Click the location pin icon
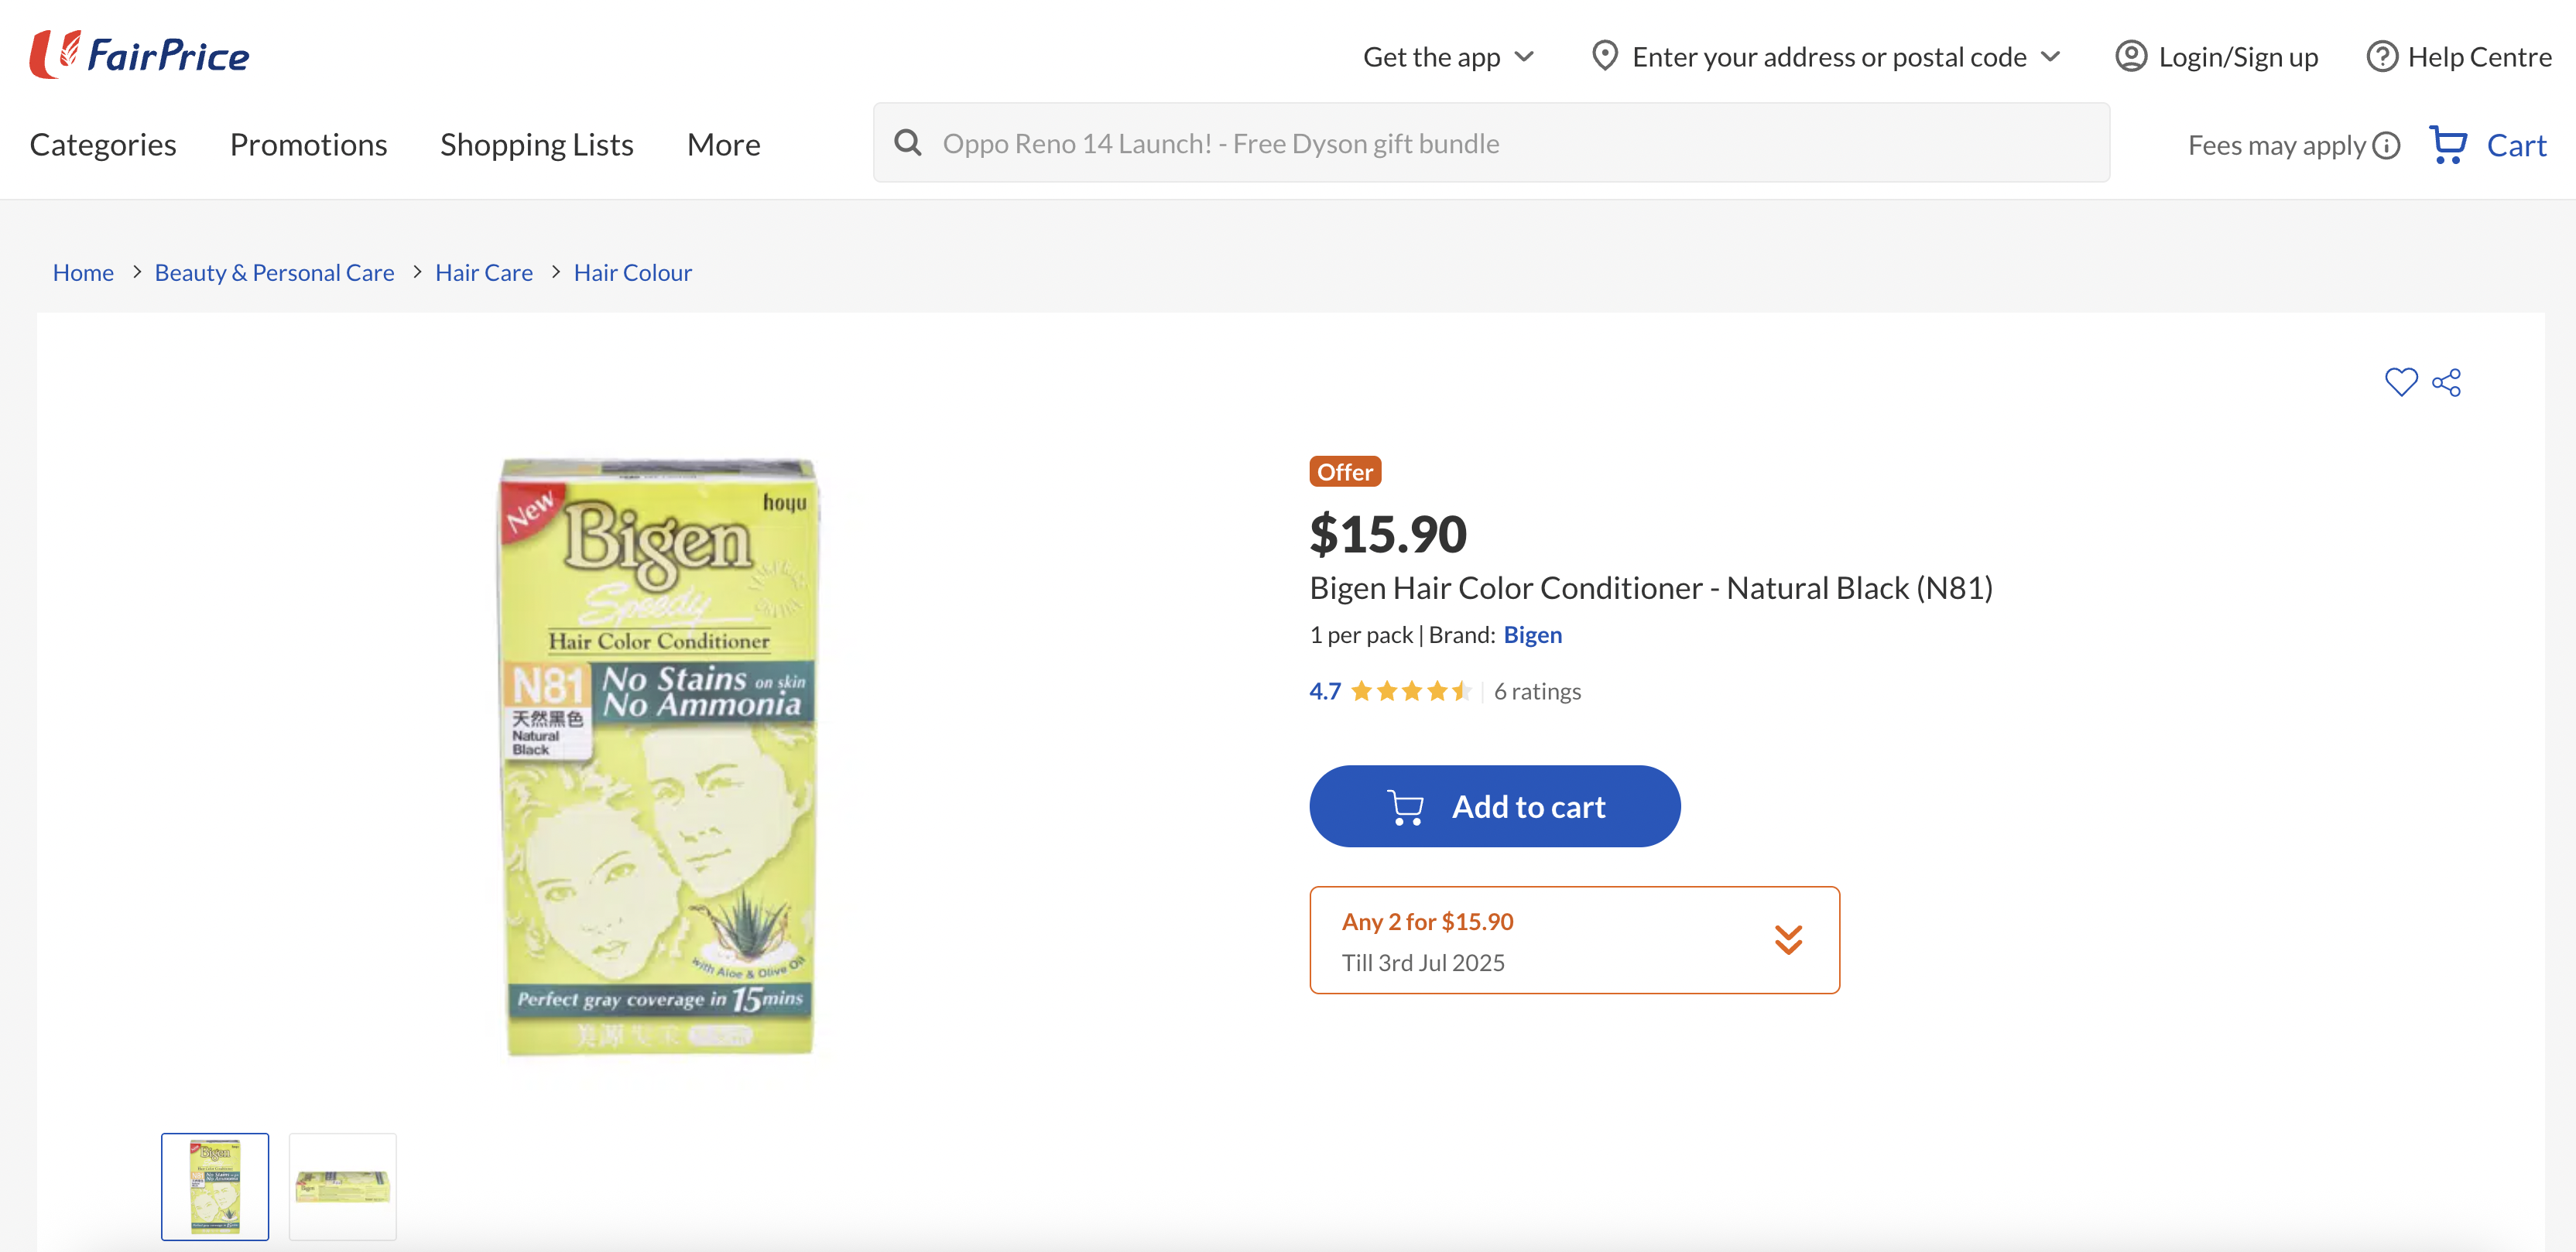Viewport: 2576px width, 1252px height. click(1604, 56)
